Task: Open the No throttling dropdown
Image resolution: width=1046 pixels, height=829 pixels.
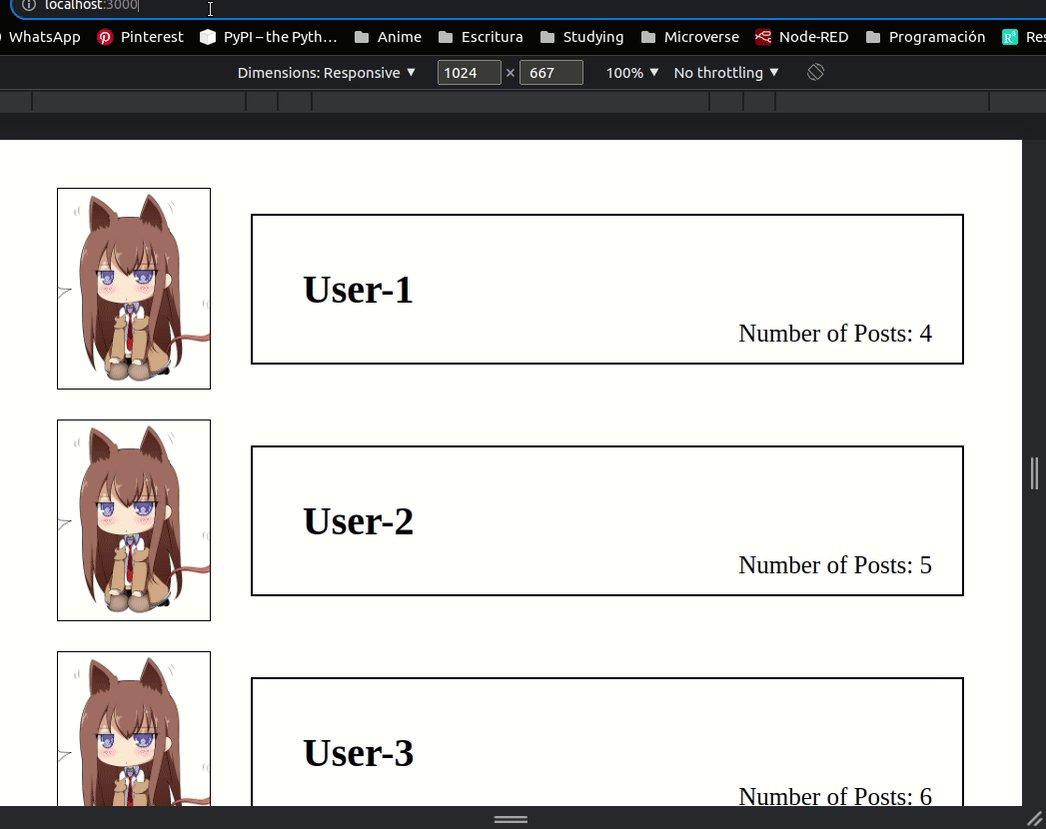Action: click(x=726, y=73)
